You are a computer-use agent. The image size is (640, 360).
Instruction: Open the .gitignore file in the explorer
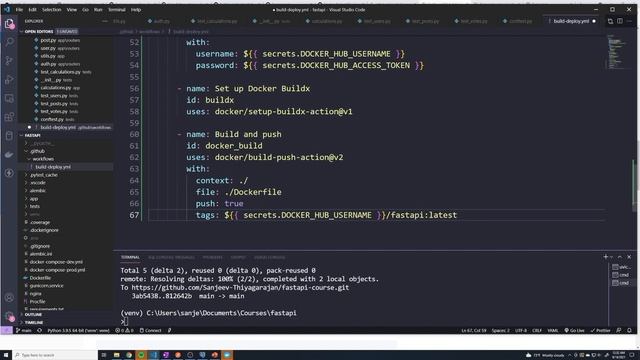(x=40, y=246)
